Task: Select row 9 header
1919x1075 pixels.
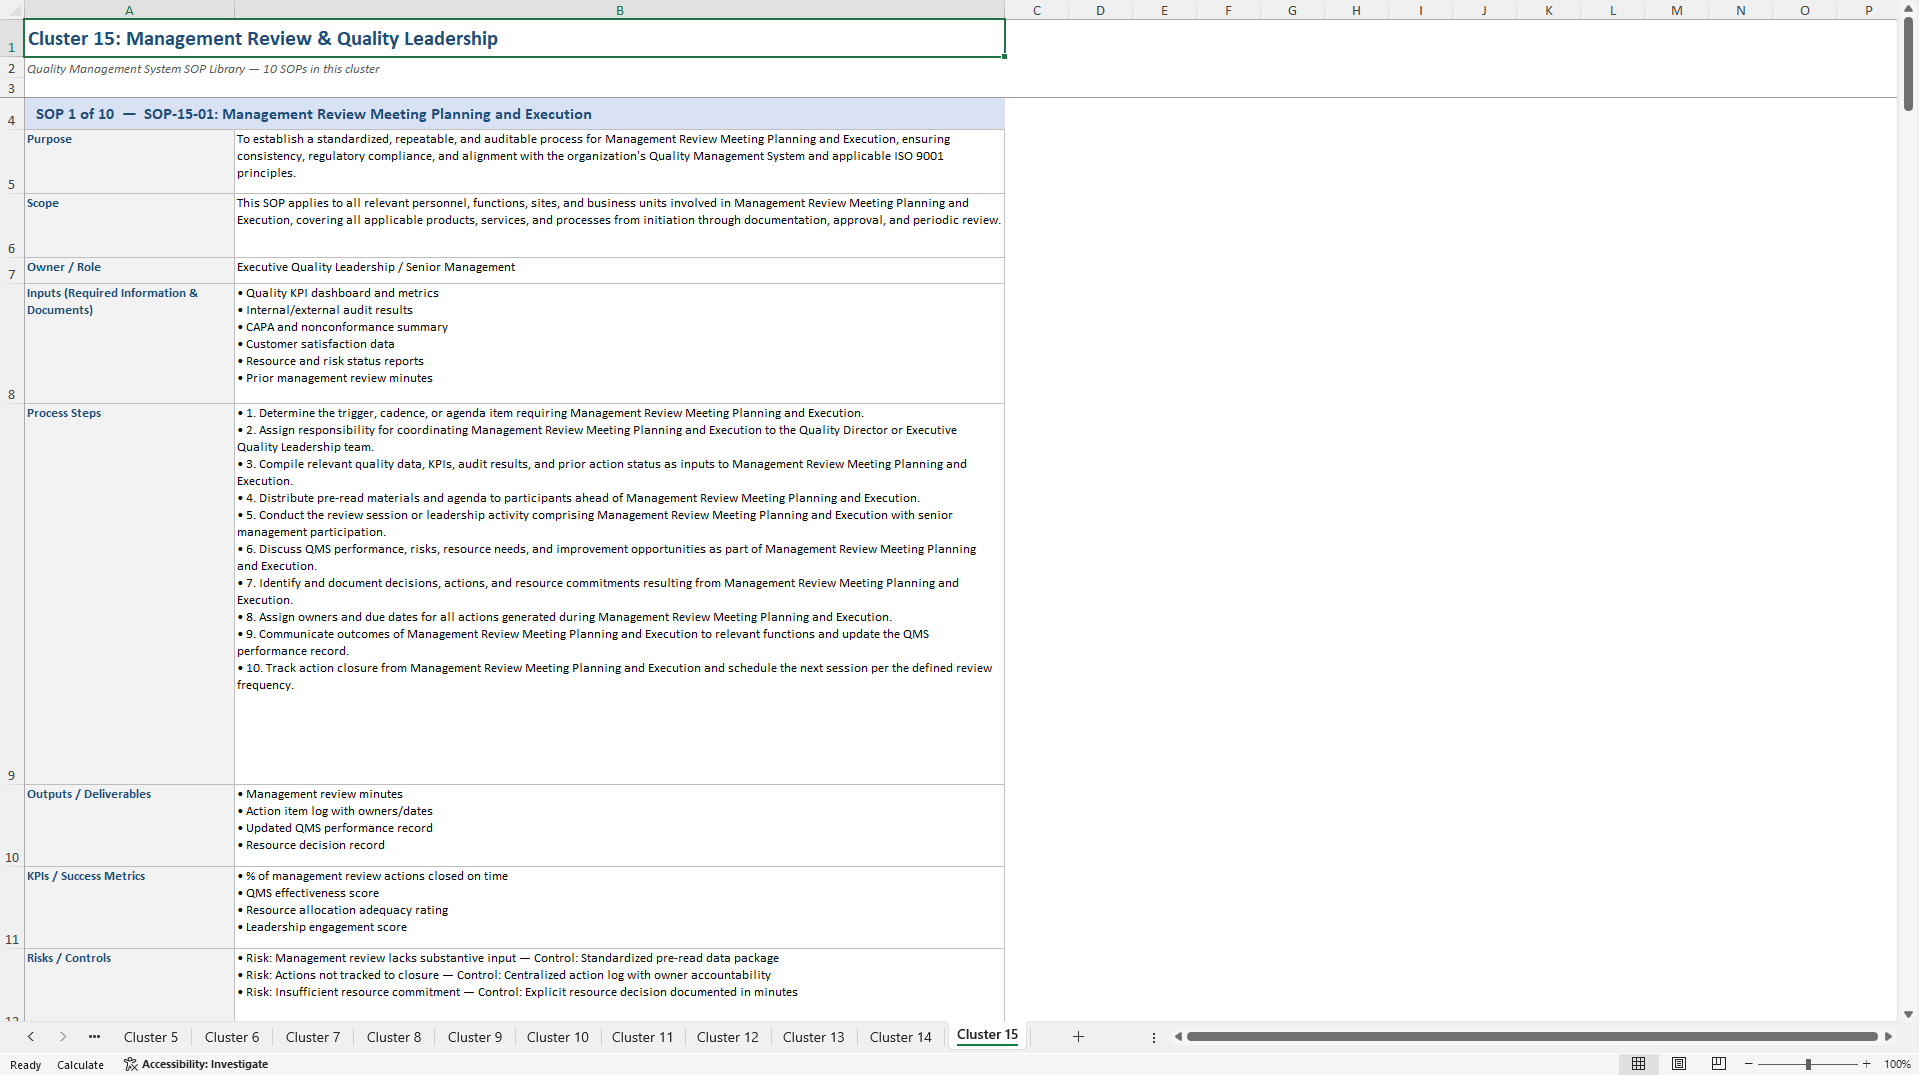Action: point(12,594)
